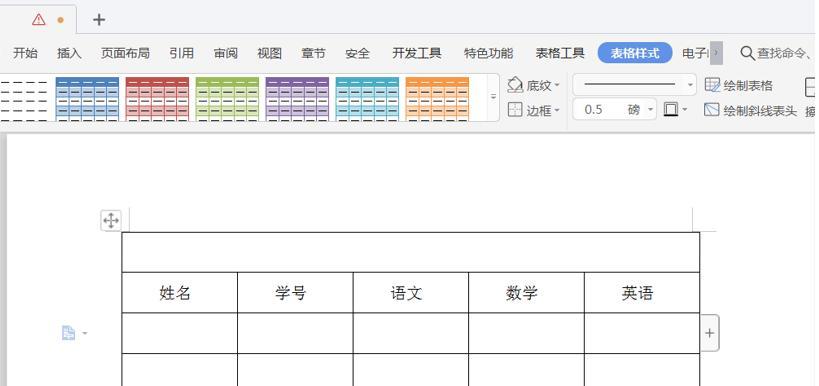Open the 开发工具 tab
The image size is (819, 386).
point(417,53)
